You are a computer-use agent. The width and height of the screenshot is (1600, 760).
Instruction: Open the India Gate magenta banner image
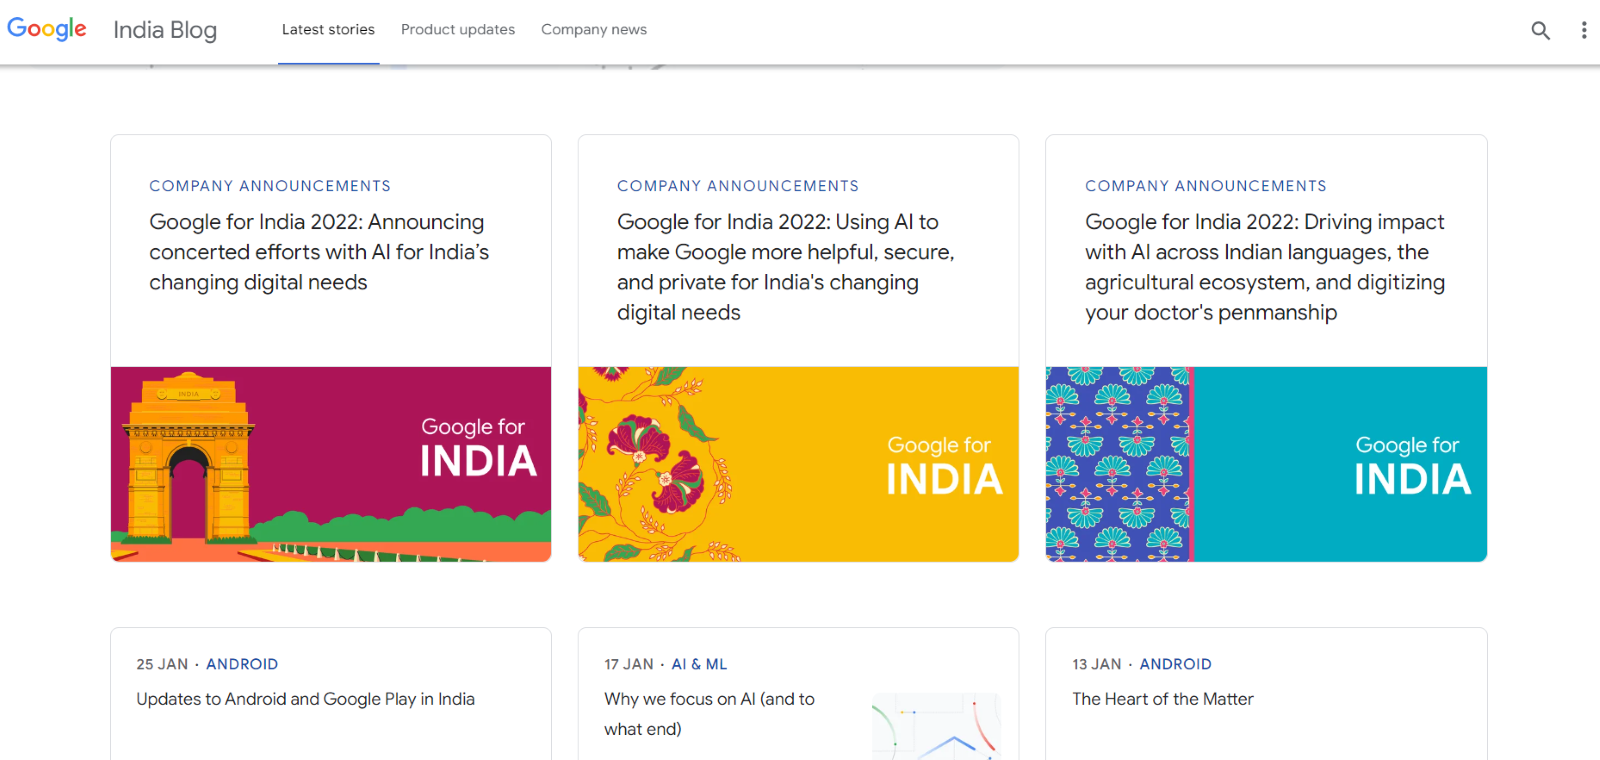pyautogui.click(x=331, y=464)
